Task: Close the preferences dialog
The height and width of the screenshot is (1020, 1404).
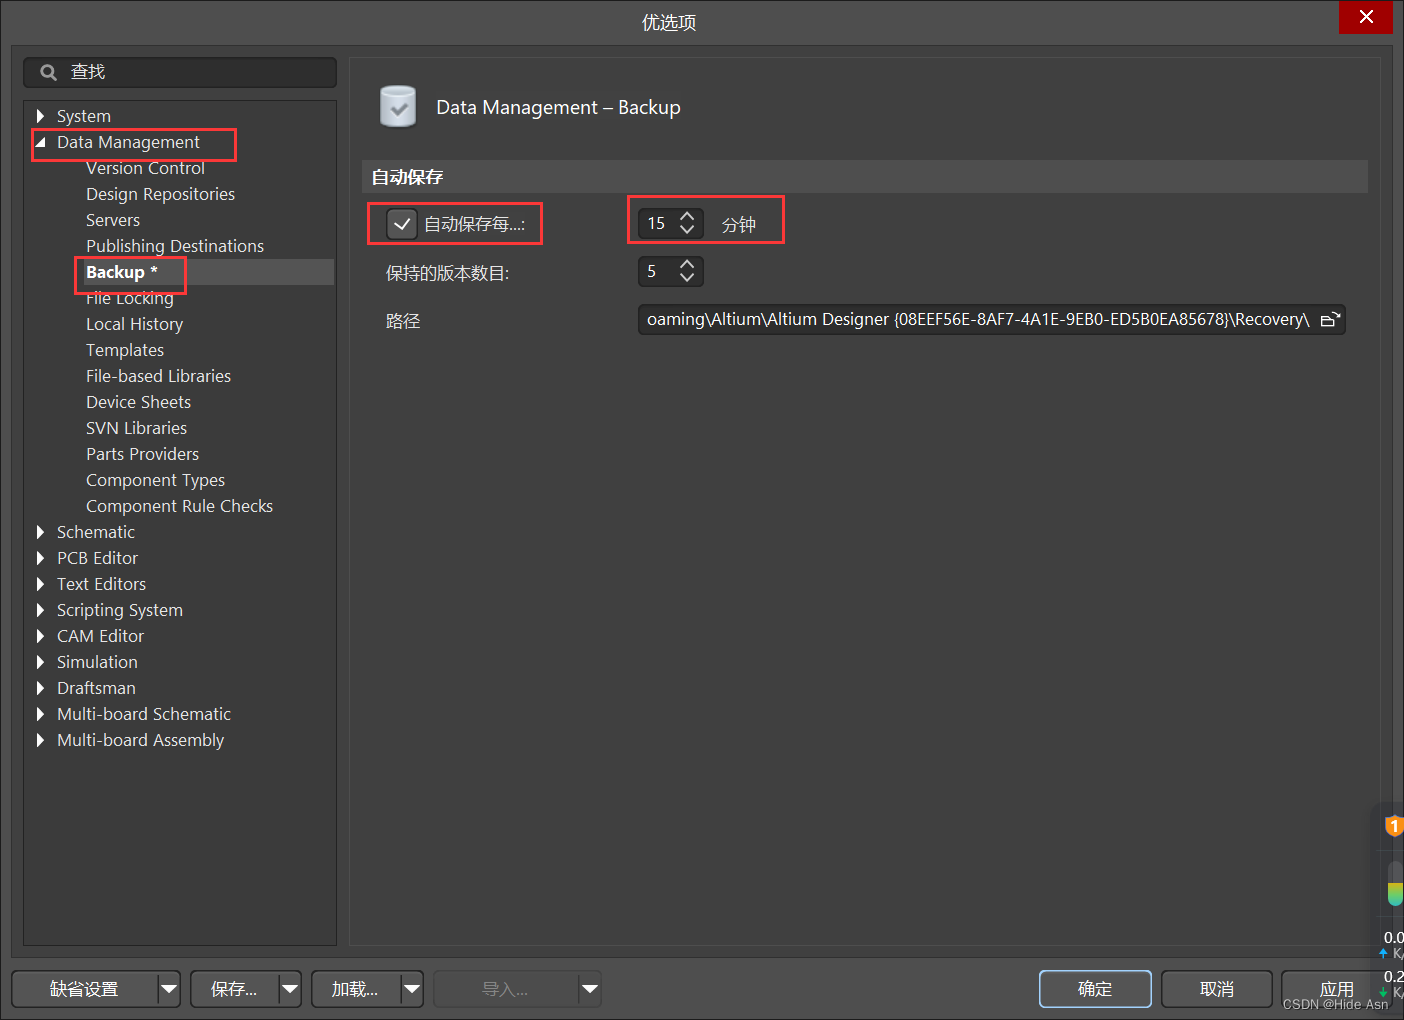Action: 1366,17
